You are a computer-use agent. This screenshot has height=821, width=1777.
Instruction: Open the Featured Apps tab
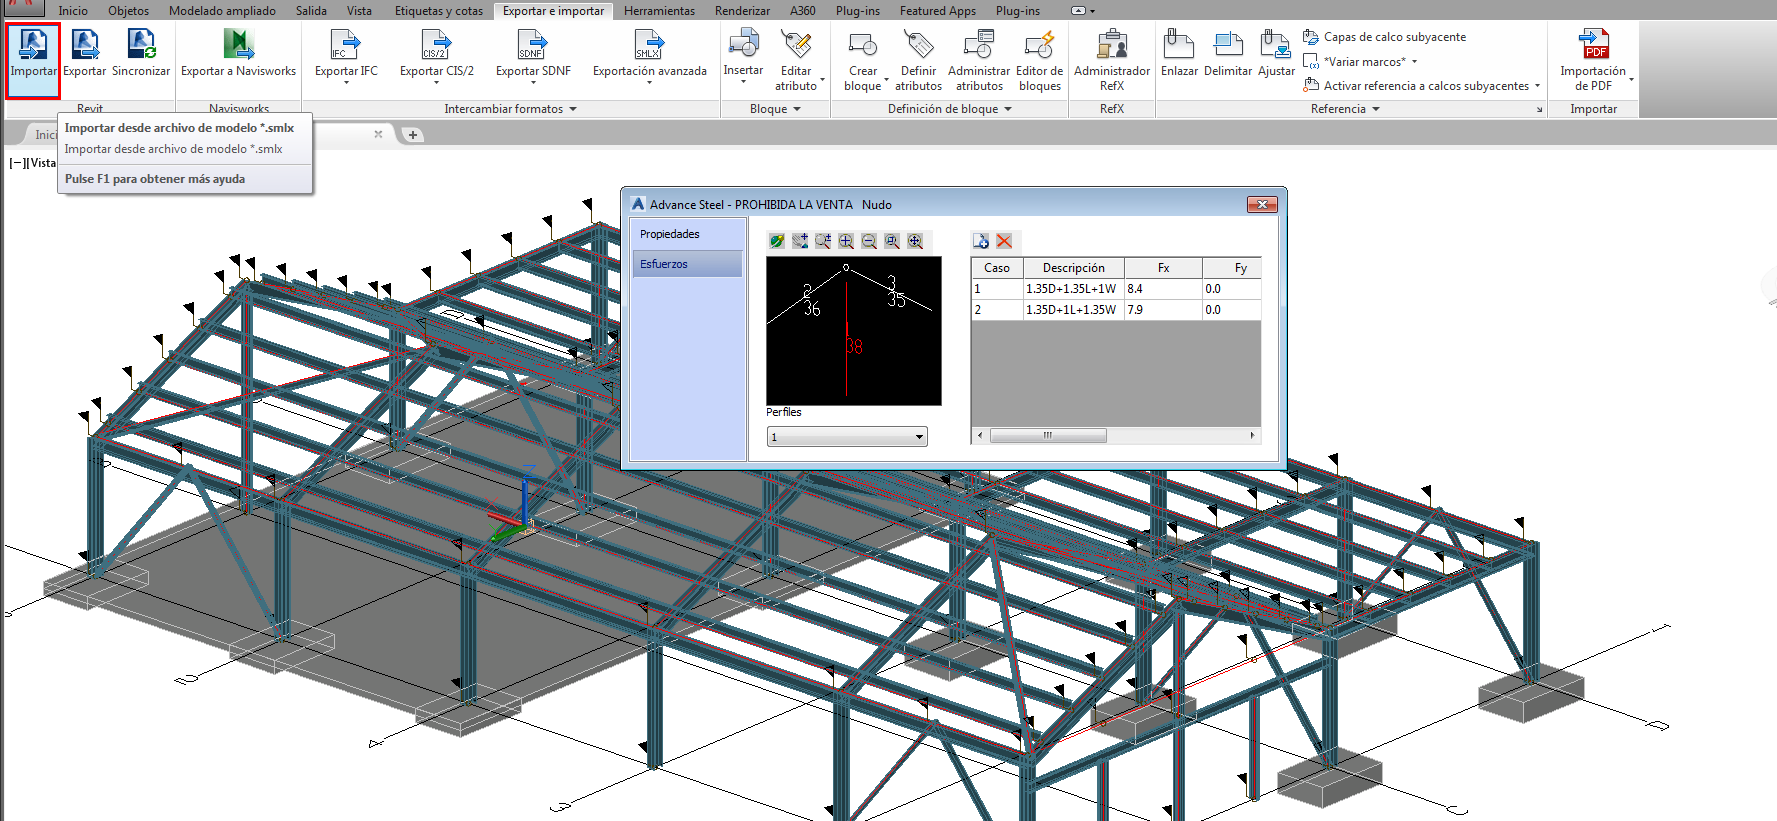(x=937, y=11)
